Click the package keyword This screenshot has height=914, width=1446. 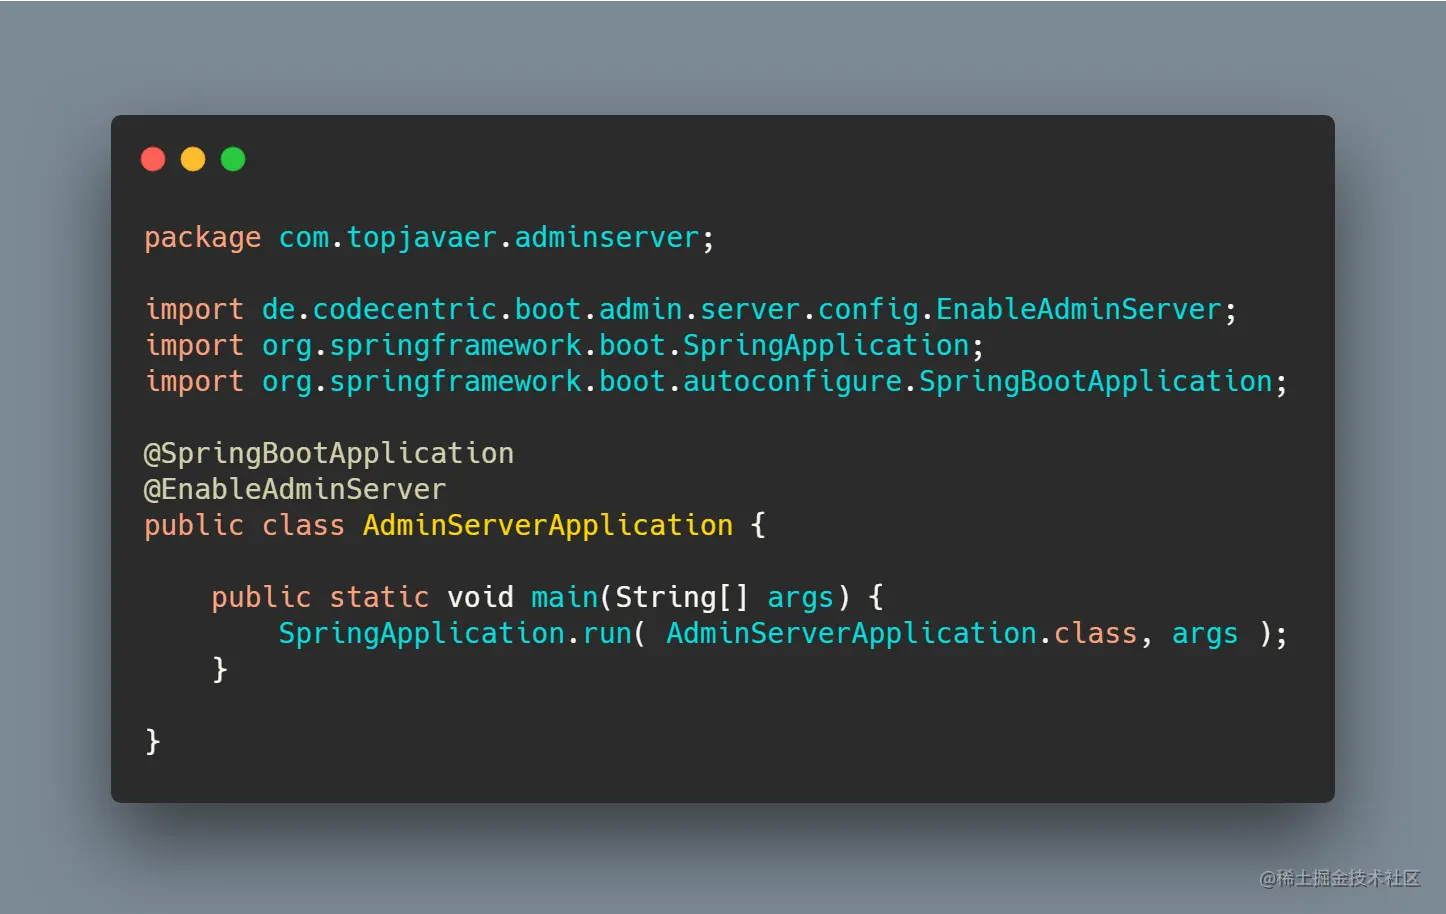[202, 238]
